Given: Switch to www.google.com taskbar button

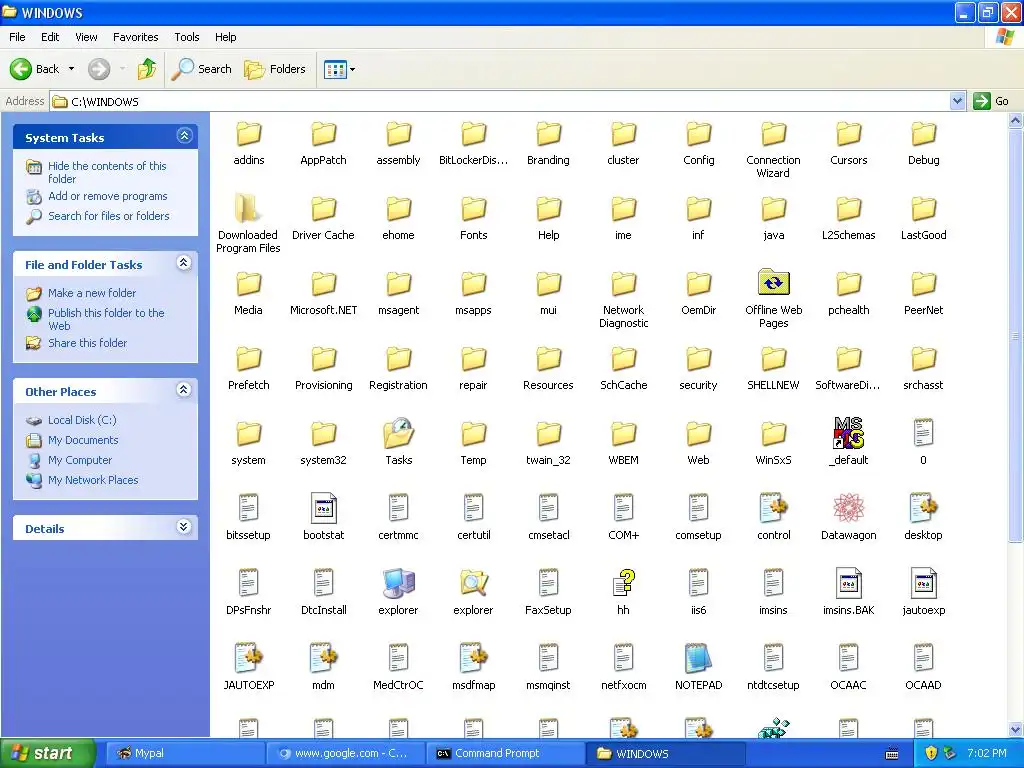Looking at the screenshot, I should tap(344, 753).
